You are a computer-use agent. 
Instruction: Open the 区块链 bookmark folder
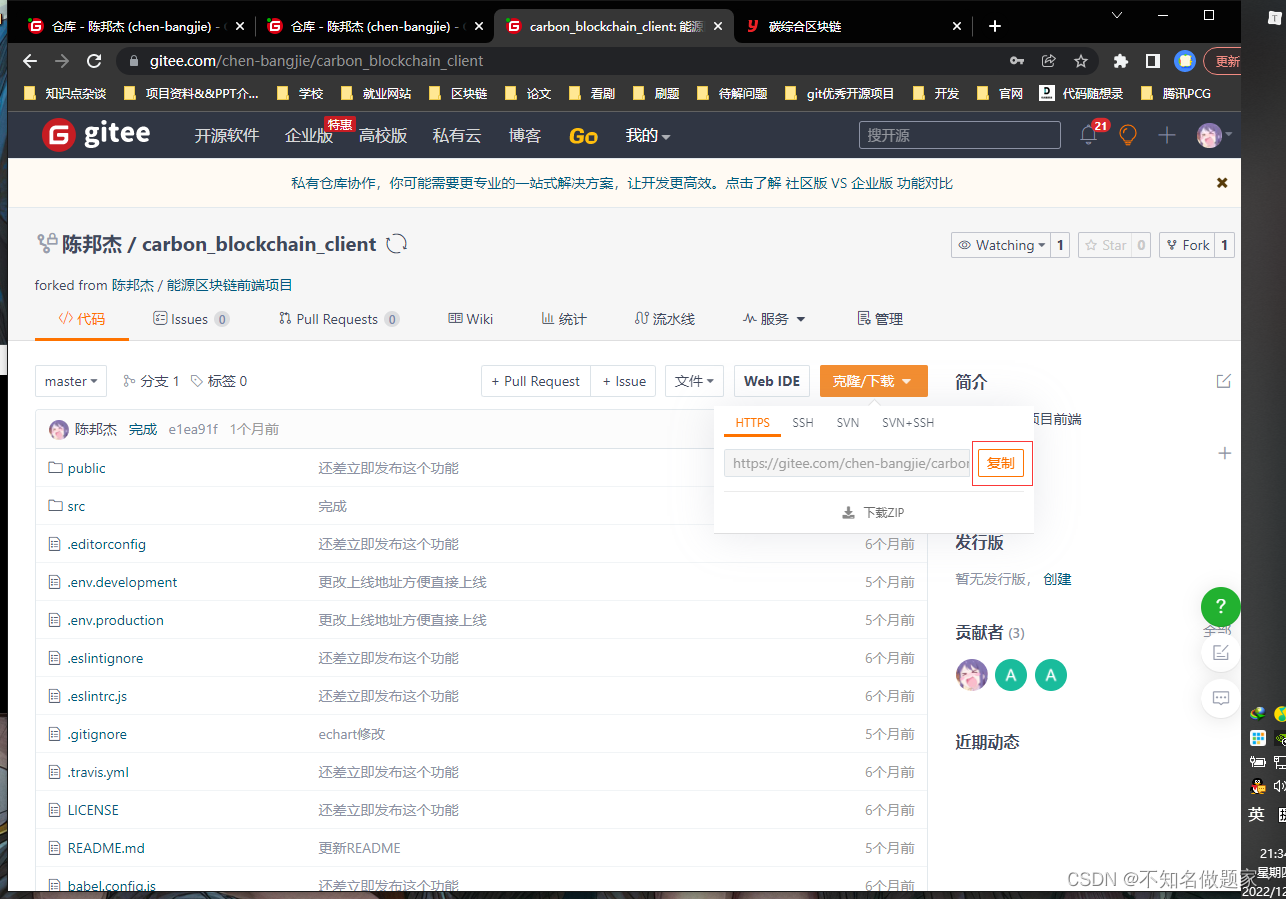(x=458, y=93)
